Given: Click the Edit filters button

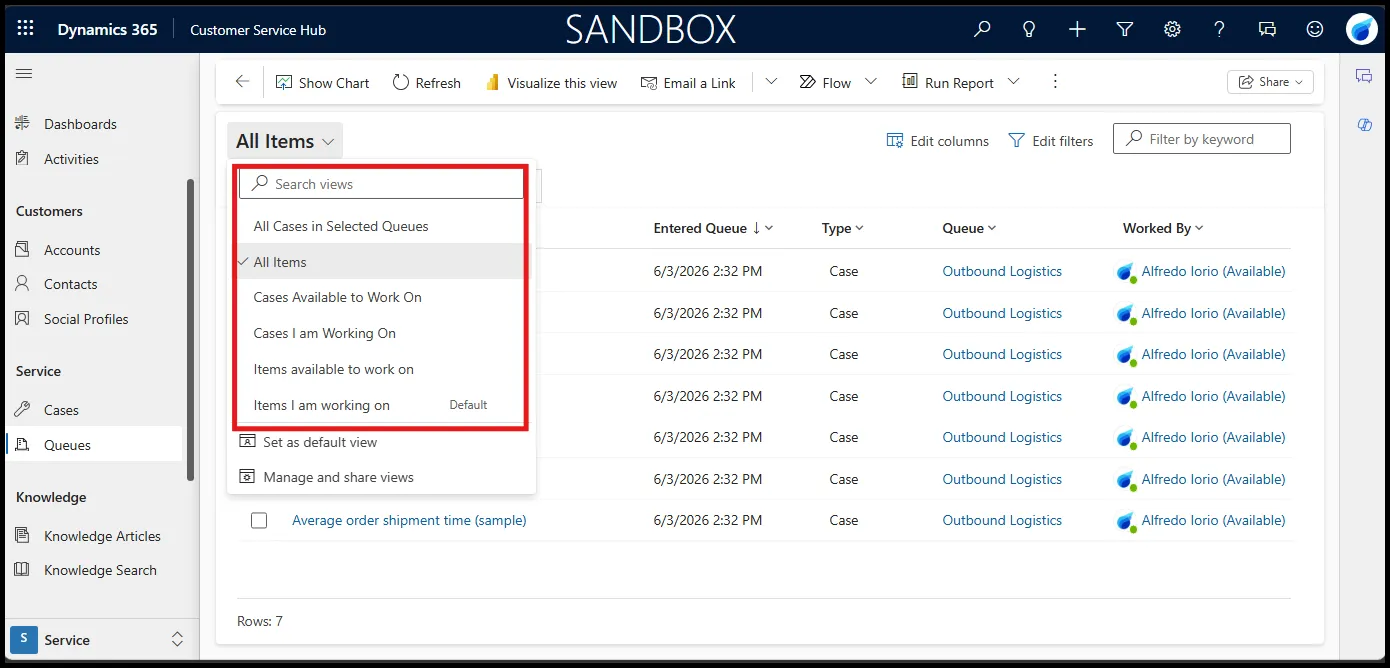Looking at the screenshot, I should pyautogui.click(x=1051, y=141).
